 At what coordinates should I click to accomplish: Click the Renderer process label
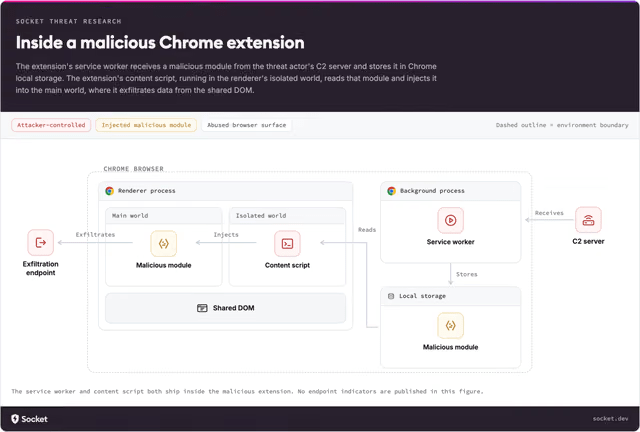(147, 191)
